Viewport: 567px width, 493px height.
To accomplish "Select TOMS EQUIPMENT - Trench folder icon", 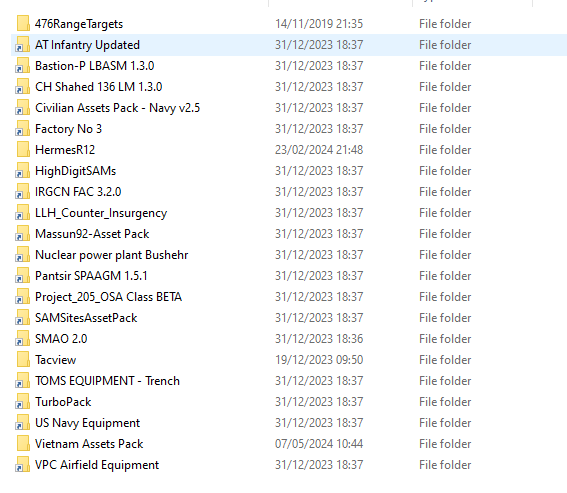I will pos(23,380).
